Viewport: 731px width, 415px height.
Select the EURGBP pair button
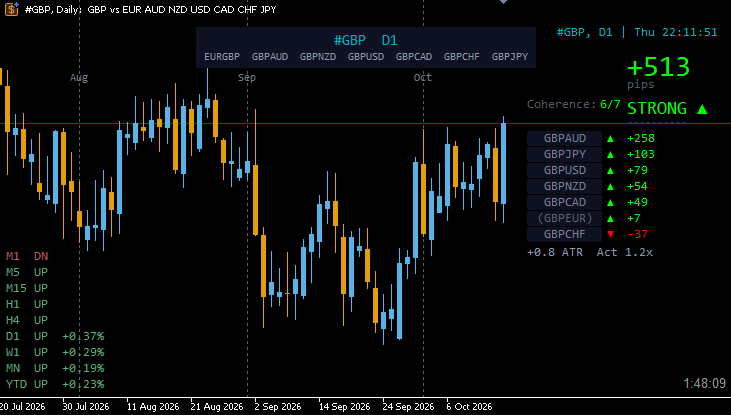[x=222, y=56]
